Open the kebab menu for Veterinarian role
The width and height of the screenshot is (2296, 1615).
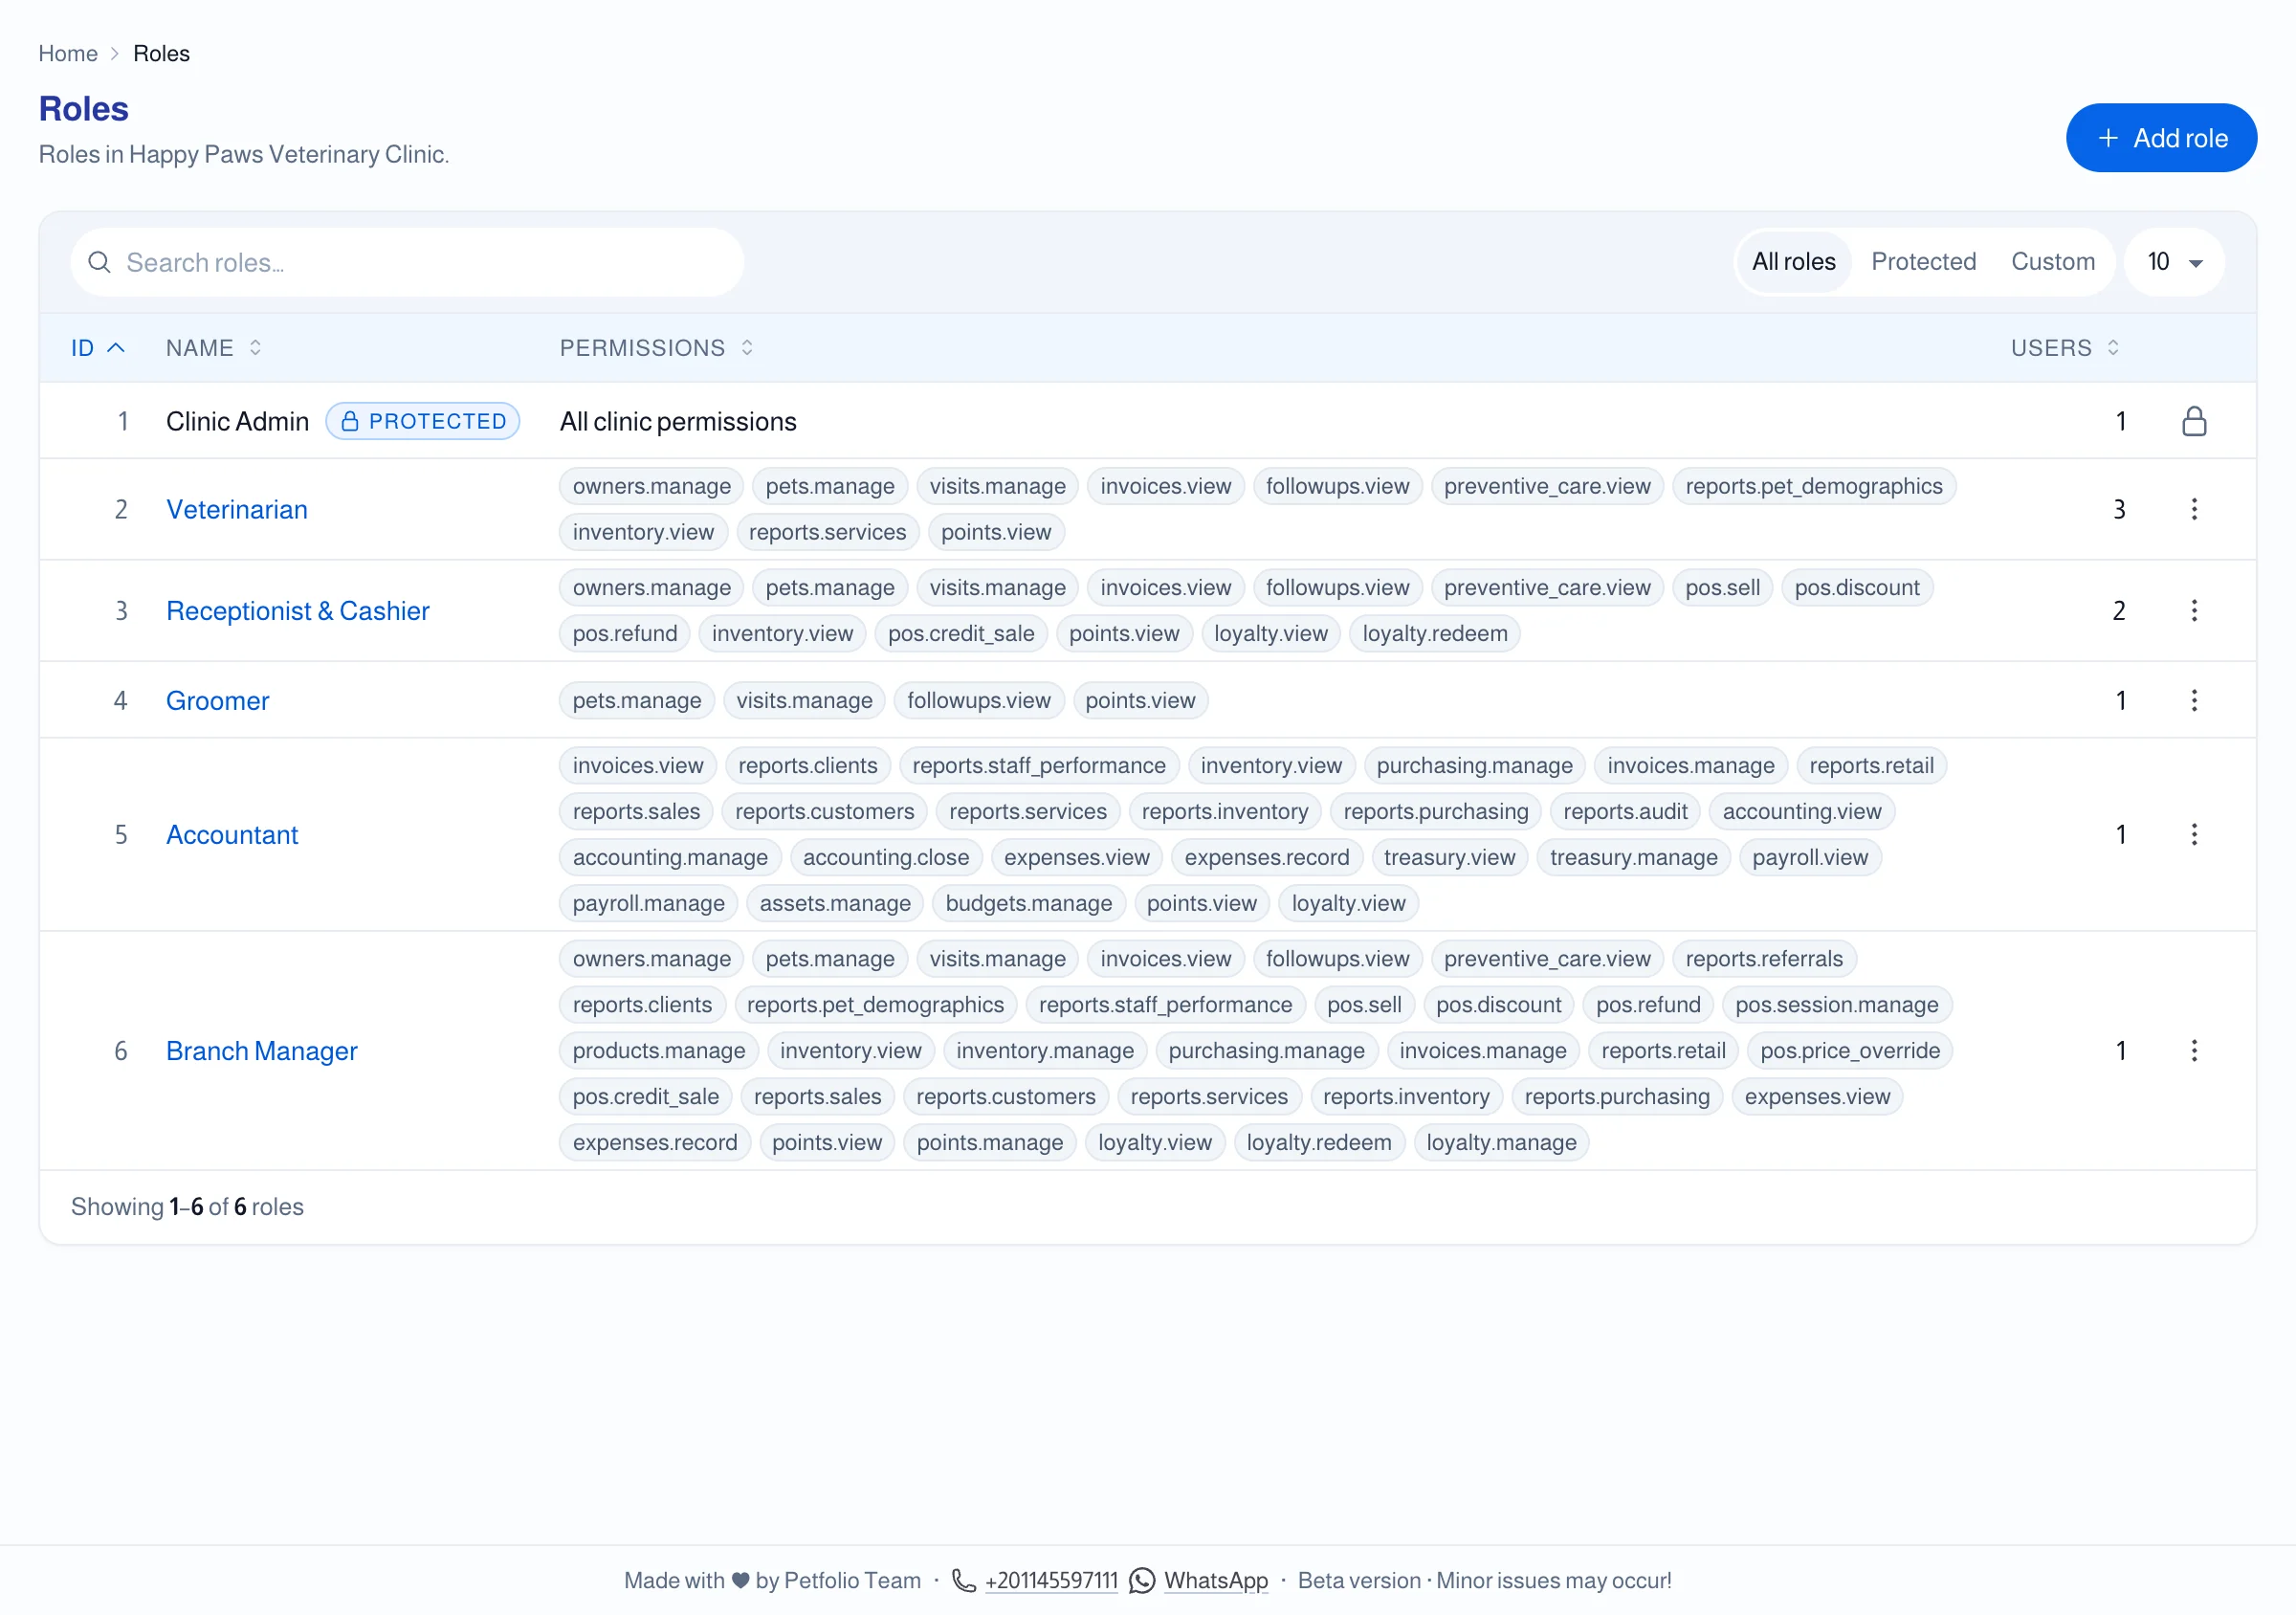tap(2194, 509)
